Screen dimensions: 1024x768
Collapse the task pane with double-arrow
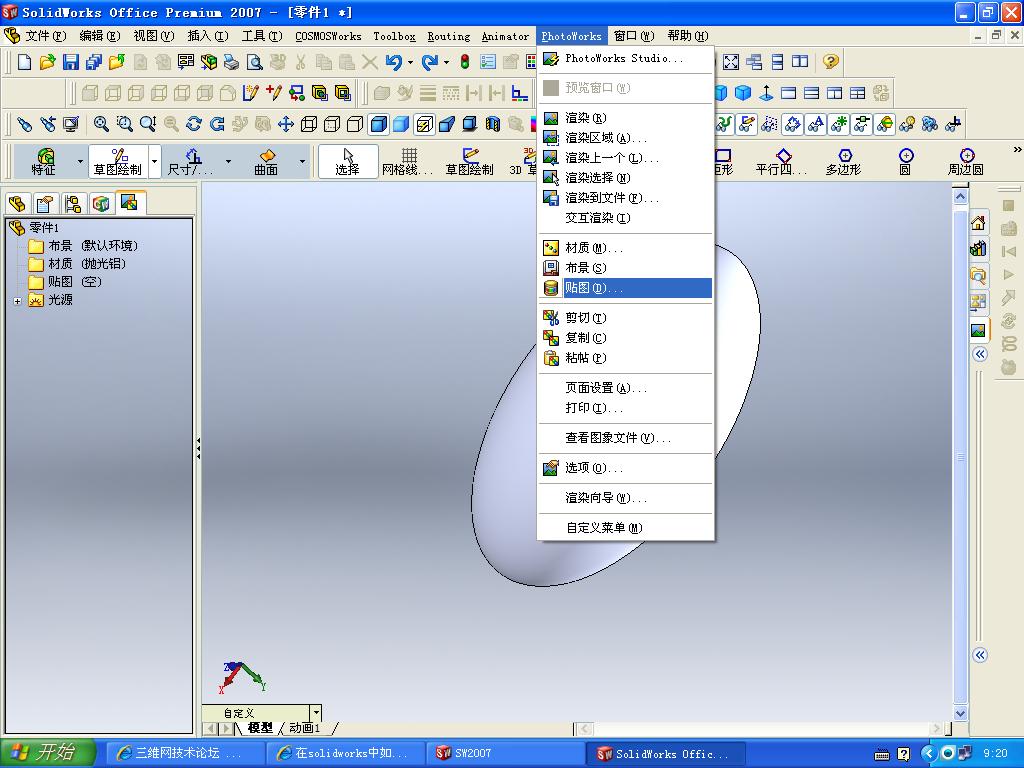coord(980,354)
